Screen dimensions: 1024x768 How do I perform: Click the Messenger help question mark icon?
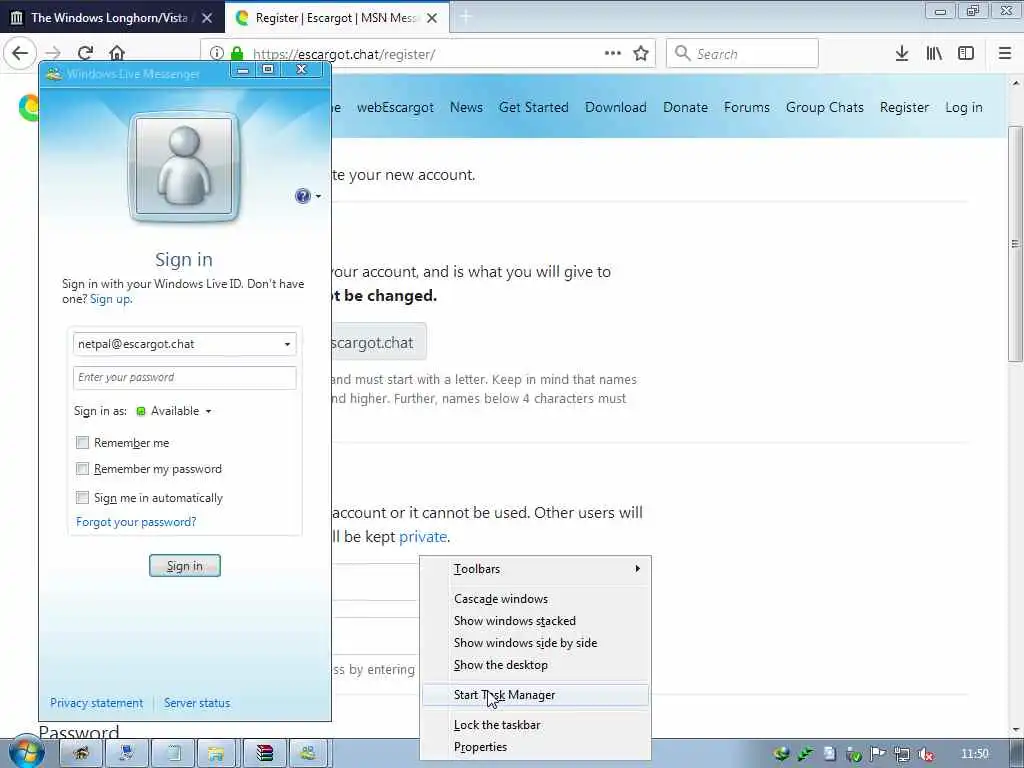click(302, 196)
